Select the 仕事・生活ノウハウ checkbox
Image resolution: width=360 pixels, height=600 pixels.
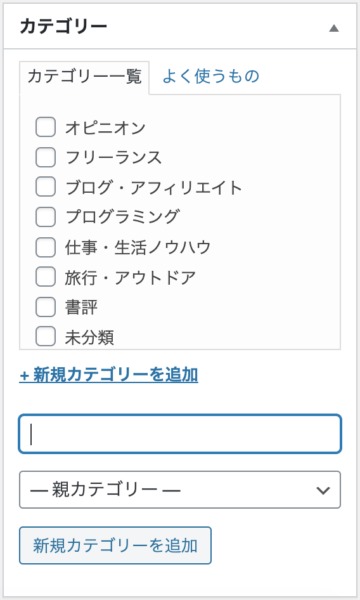tap(46, 247)
